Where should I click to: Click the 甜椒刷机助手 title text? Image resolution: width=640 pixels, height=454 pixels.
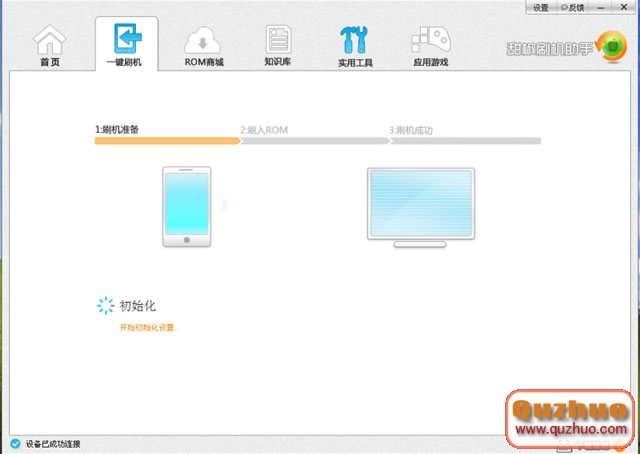click(x=549, y=49)
